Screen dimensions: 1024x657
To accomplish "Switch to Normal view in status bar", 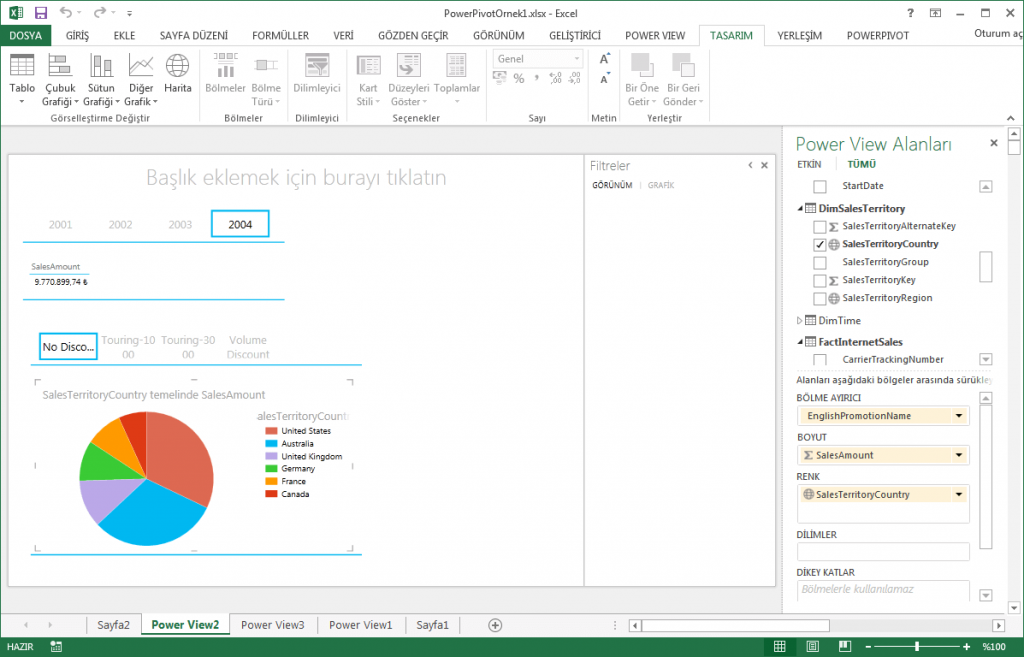I will (x=779, y=647).
